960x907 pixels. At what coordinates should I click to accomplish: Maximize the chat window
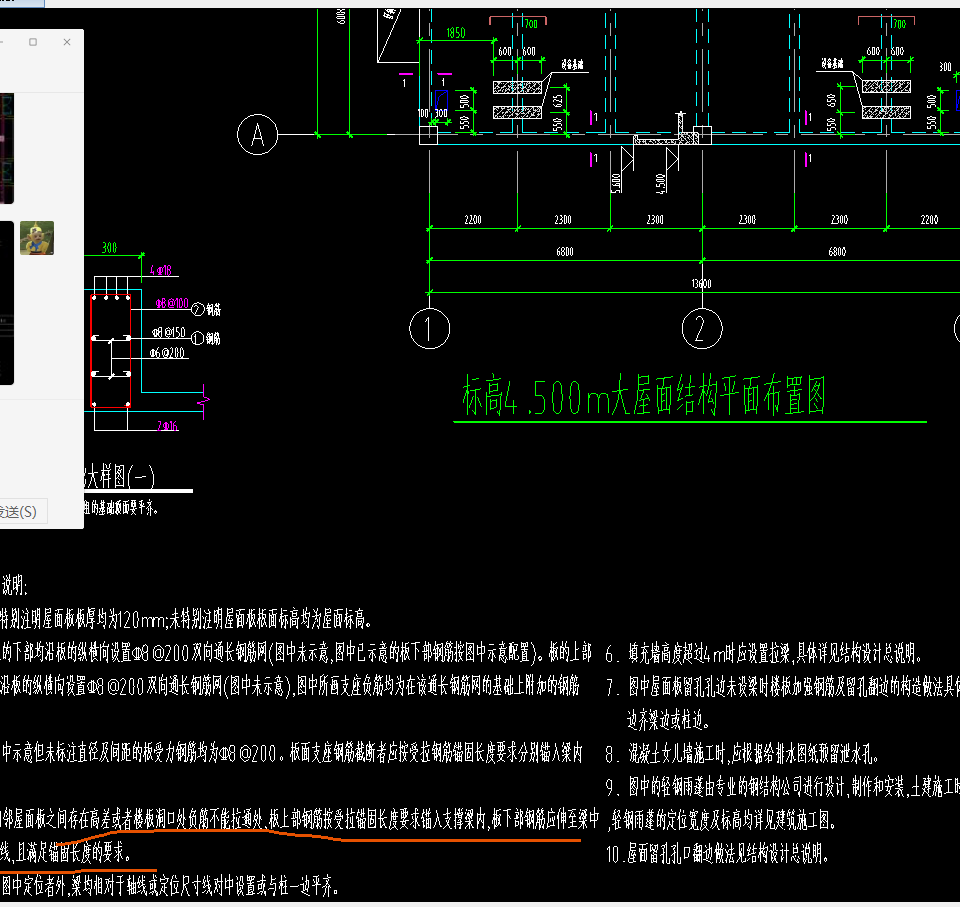click(33, 42)
